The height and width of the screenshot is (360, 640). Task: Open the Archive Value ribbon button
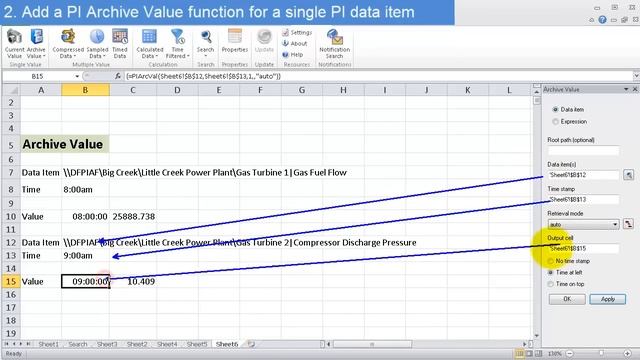point(36,44)
